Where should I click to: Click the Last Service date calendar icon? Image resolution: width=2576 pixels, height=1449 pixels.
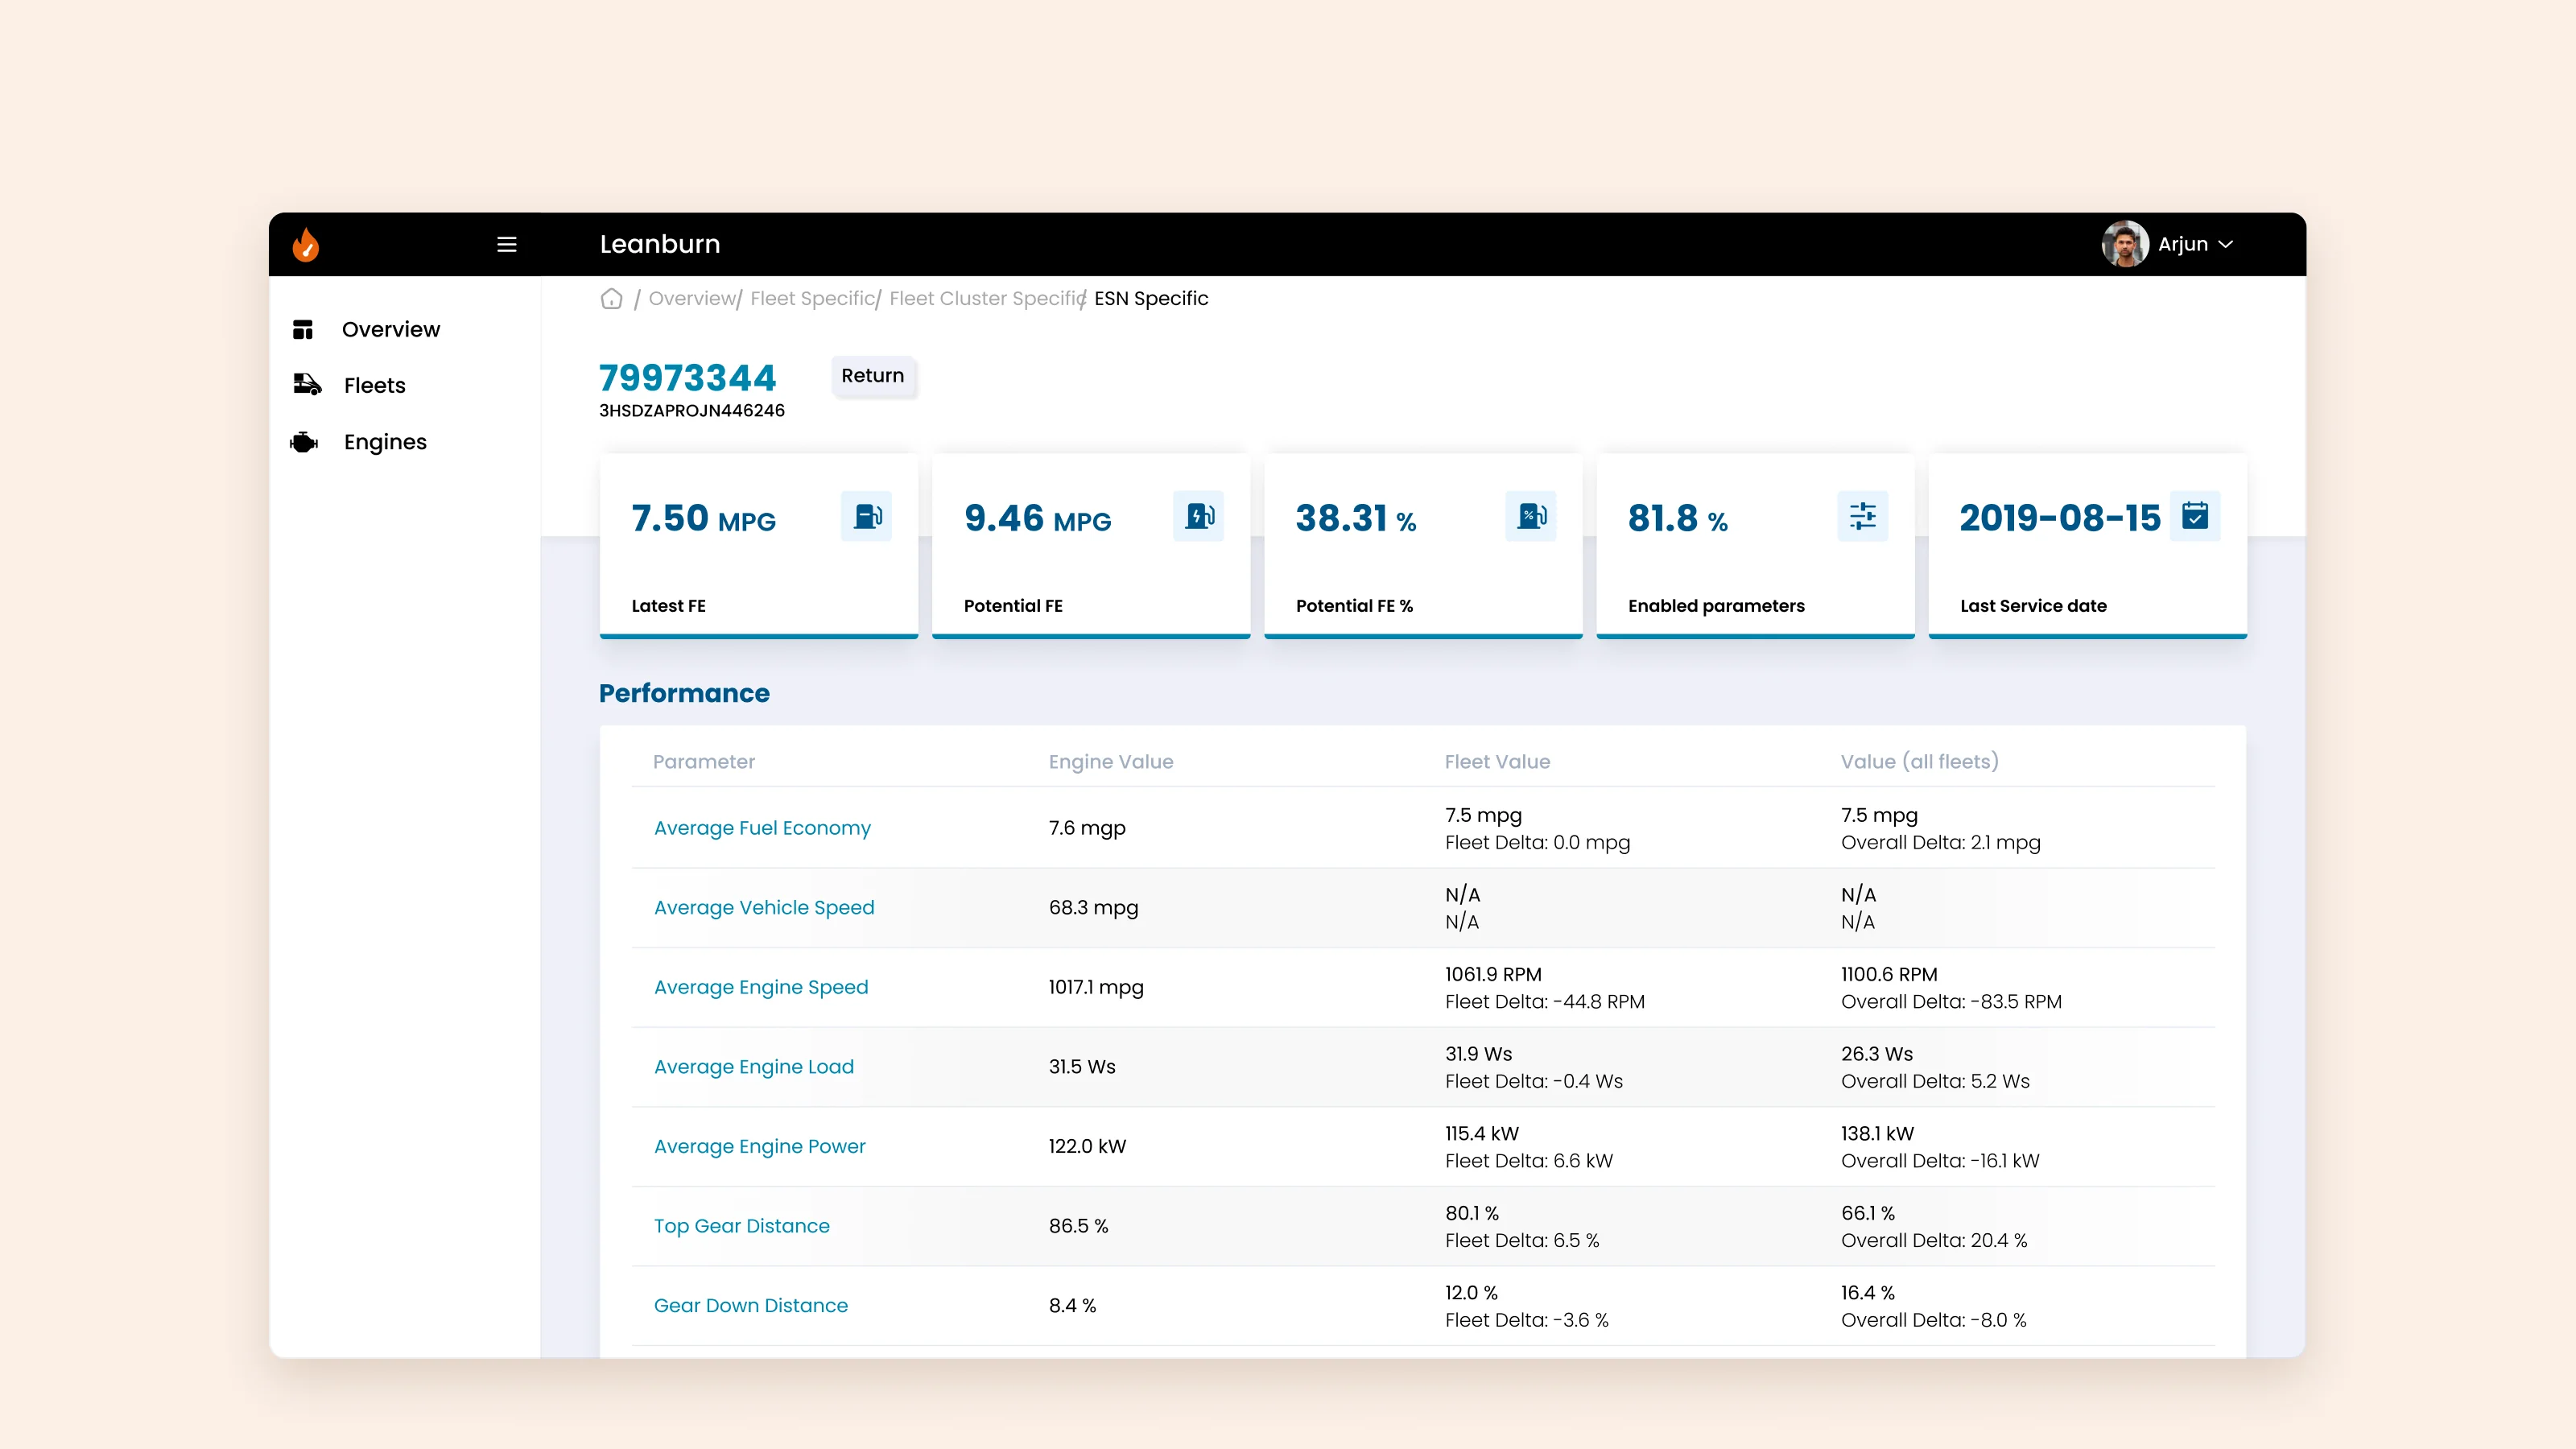(2195, 516)
